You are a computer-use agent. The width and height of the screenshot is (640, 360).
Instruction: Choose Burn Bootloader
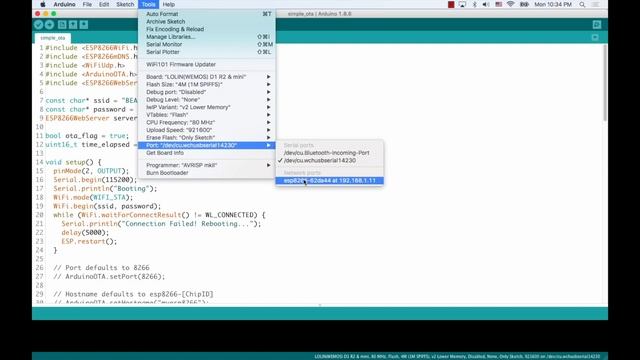[x=207, y=173]
